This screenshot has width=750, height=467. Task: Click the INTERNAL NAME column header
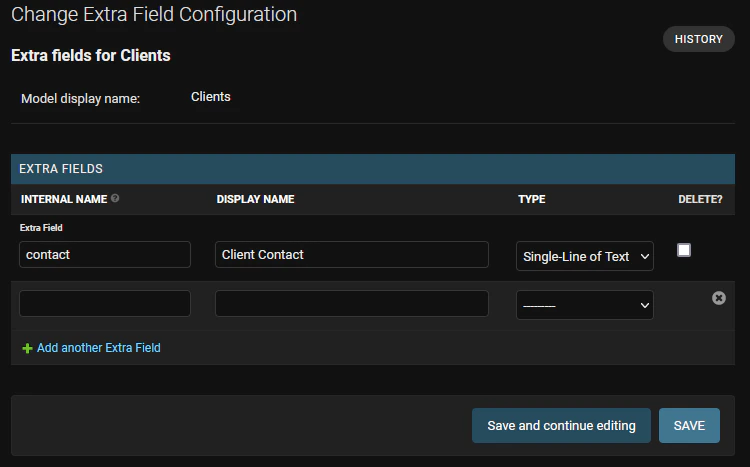tap(64, 199)
